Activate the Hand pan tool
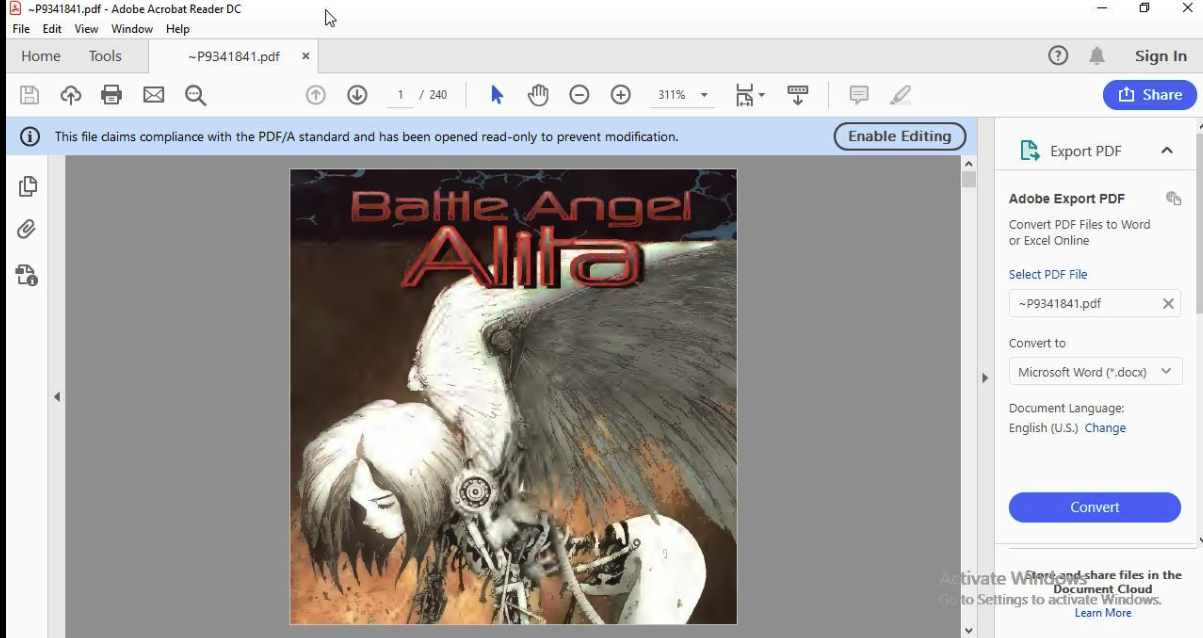Image resolution: width=1203 pixels, height=638 pixels. pos(538,95)
